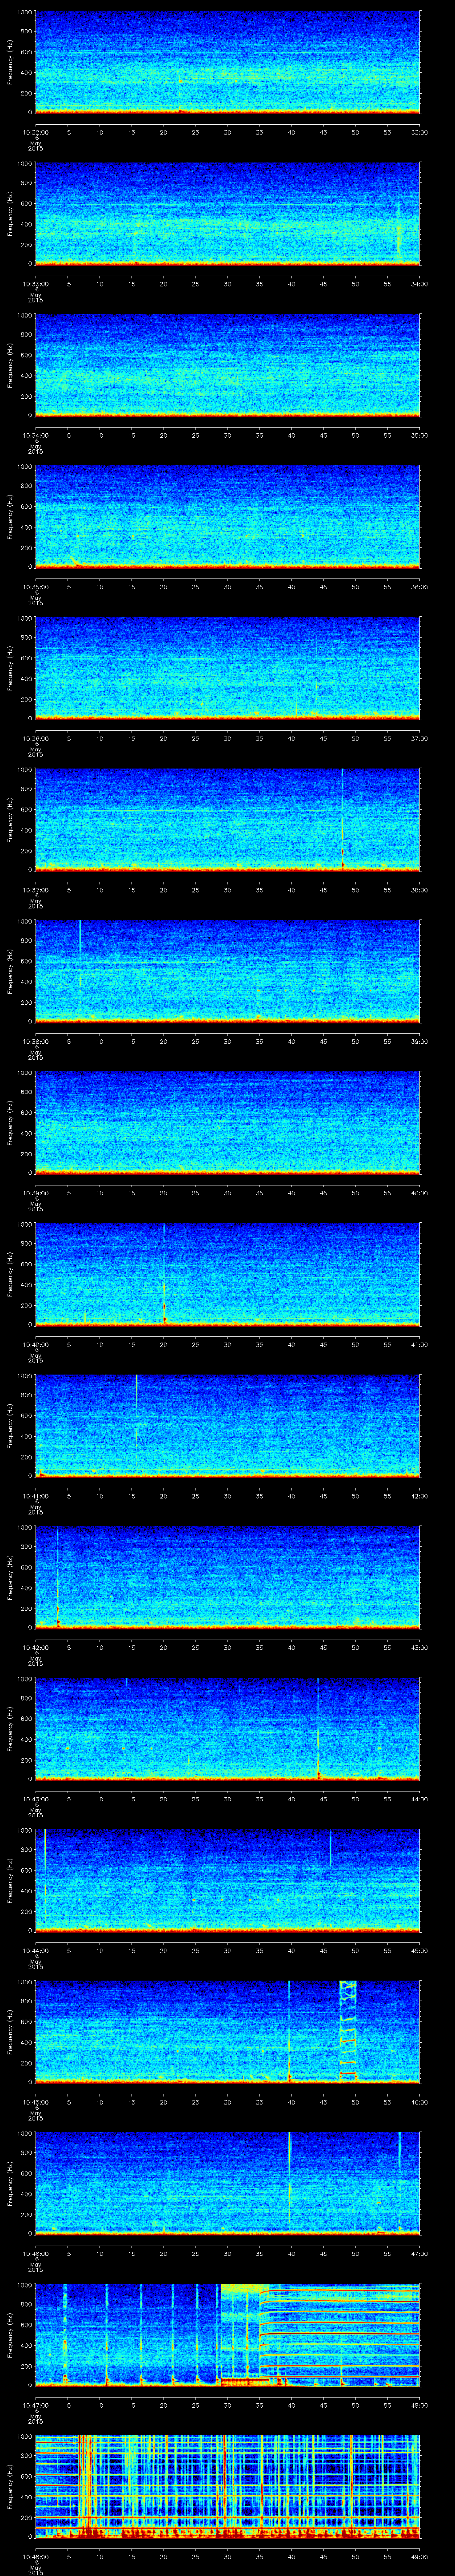Screen dimensions: 455x2576
Task: Click the spectrogram panel starting at 10:33:00
Action: pos(227,213)
